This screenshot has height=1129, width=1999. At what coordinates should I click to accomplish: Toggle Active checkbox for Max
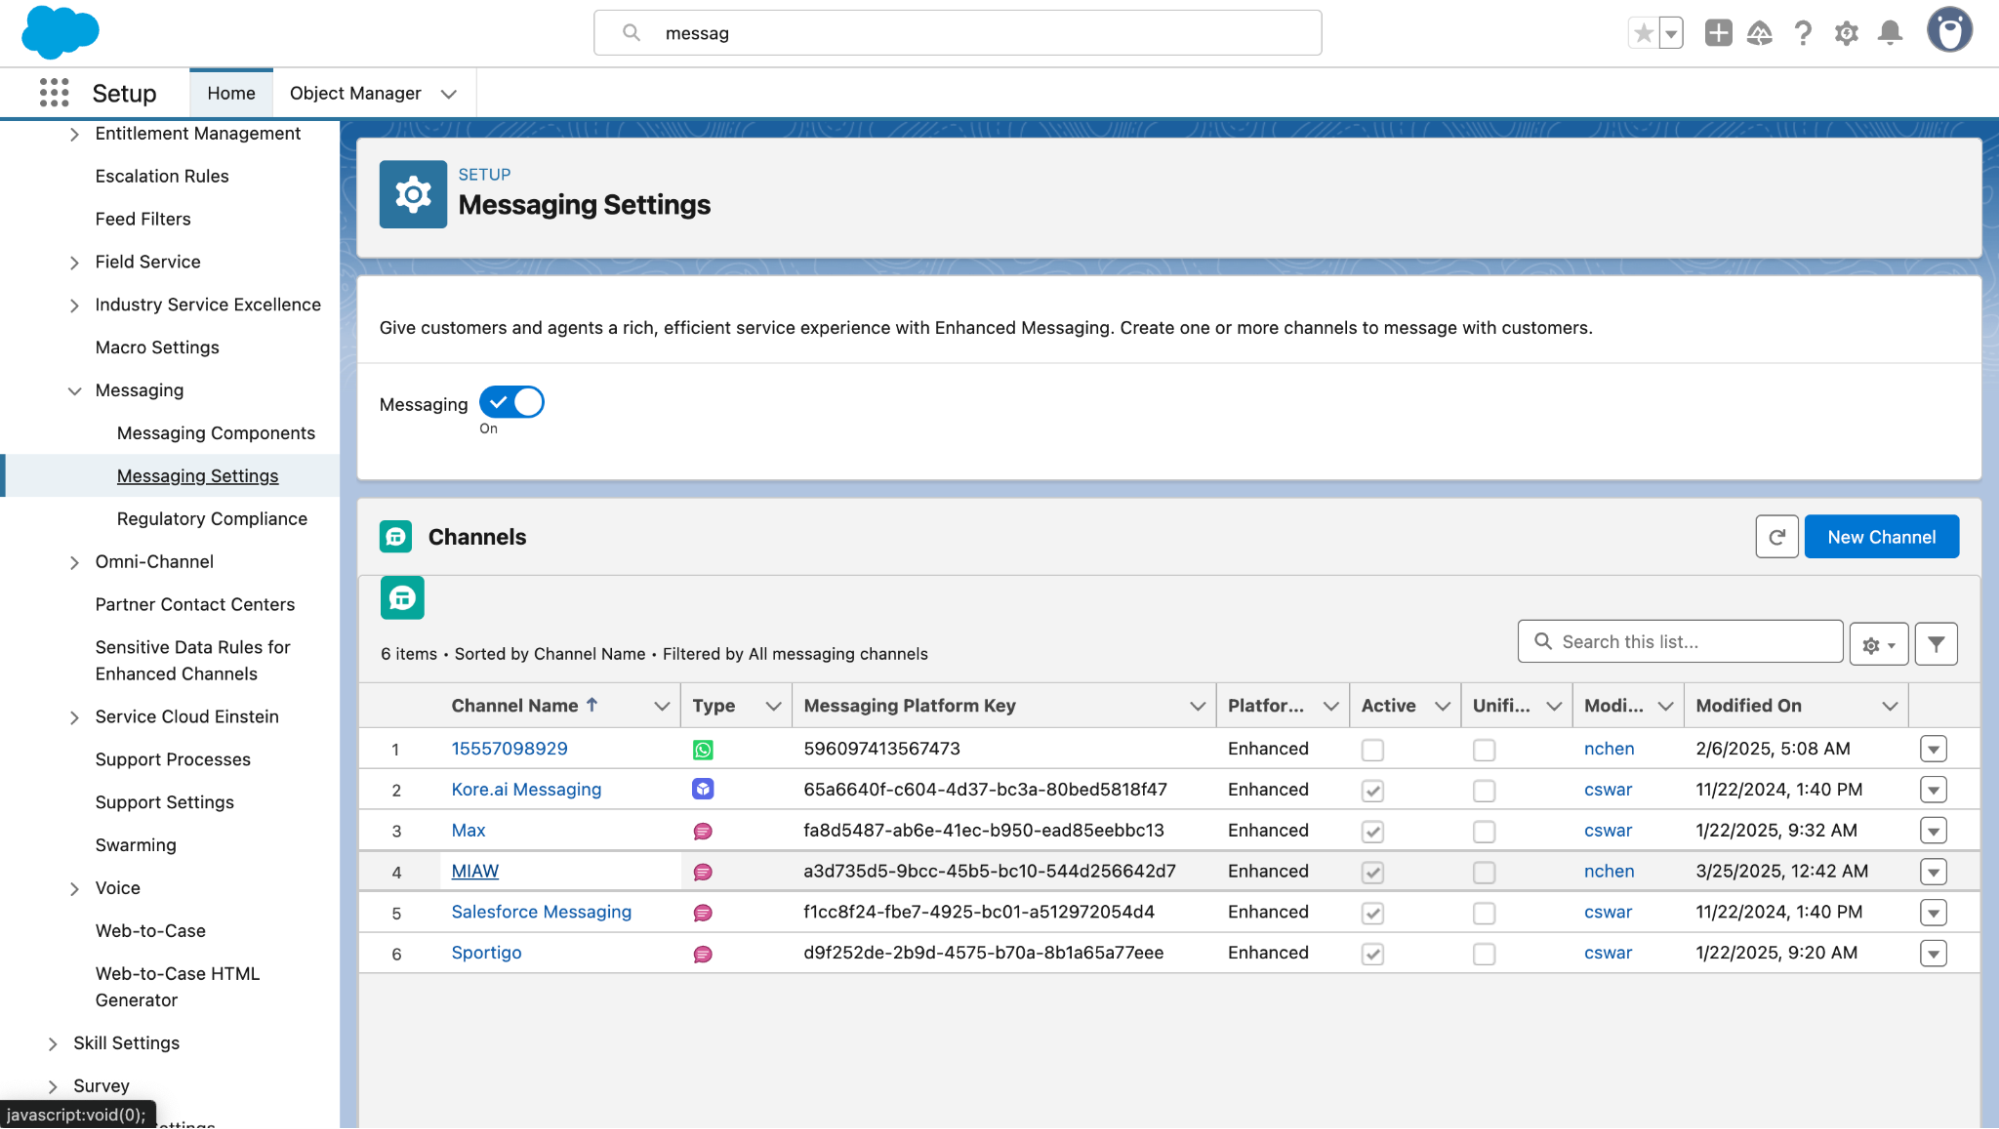click(1372, 832)
